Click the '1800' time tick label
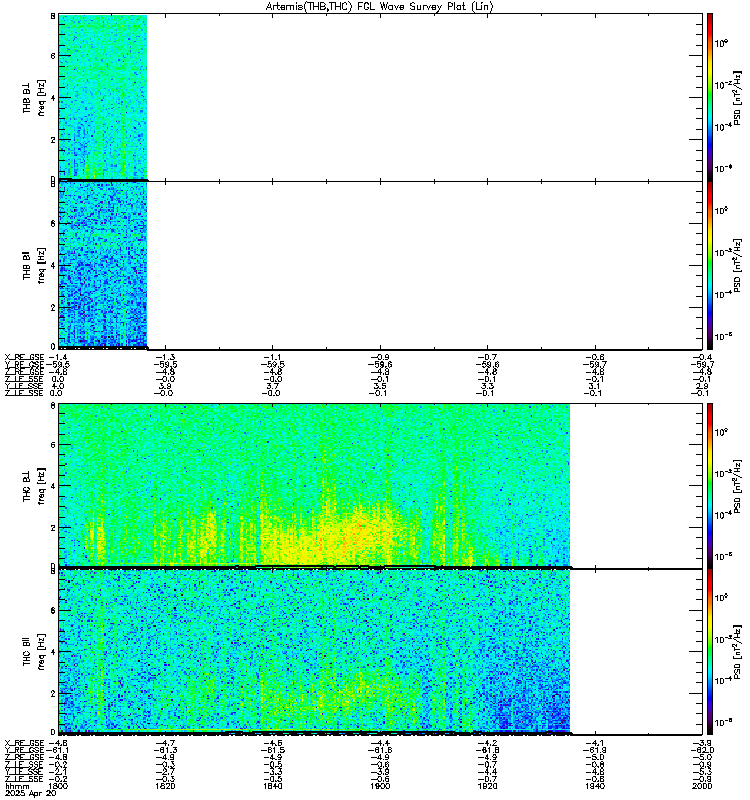The width and height of the screenshot is (750, 800). pyautogui.click(x=58, y=786)
